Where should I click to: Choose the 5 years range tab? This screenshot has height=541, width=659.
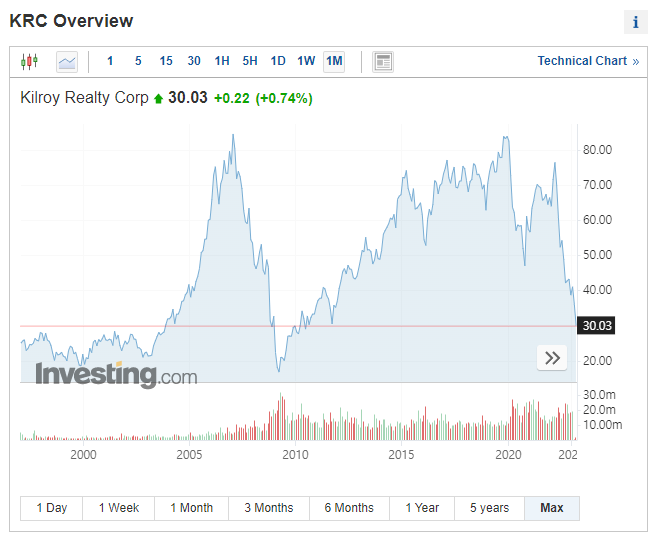click(x=489, y=508)
